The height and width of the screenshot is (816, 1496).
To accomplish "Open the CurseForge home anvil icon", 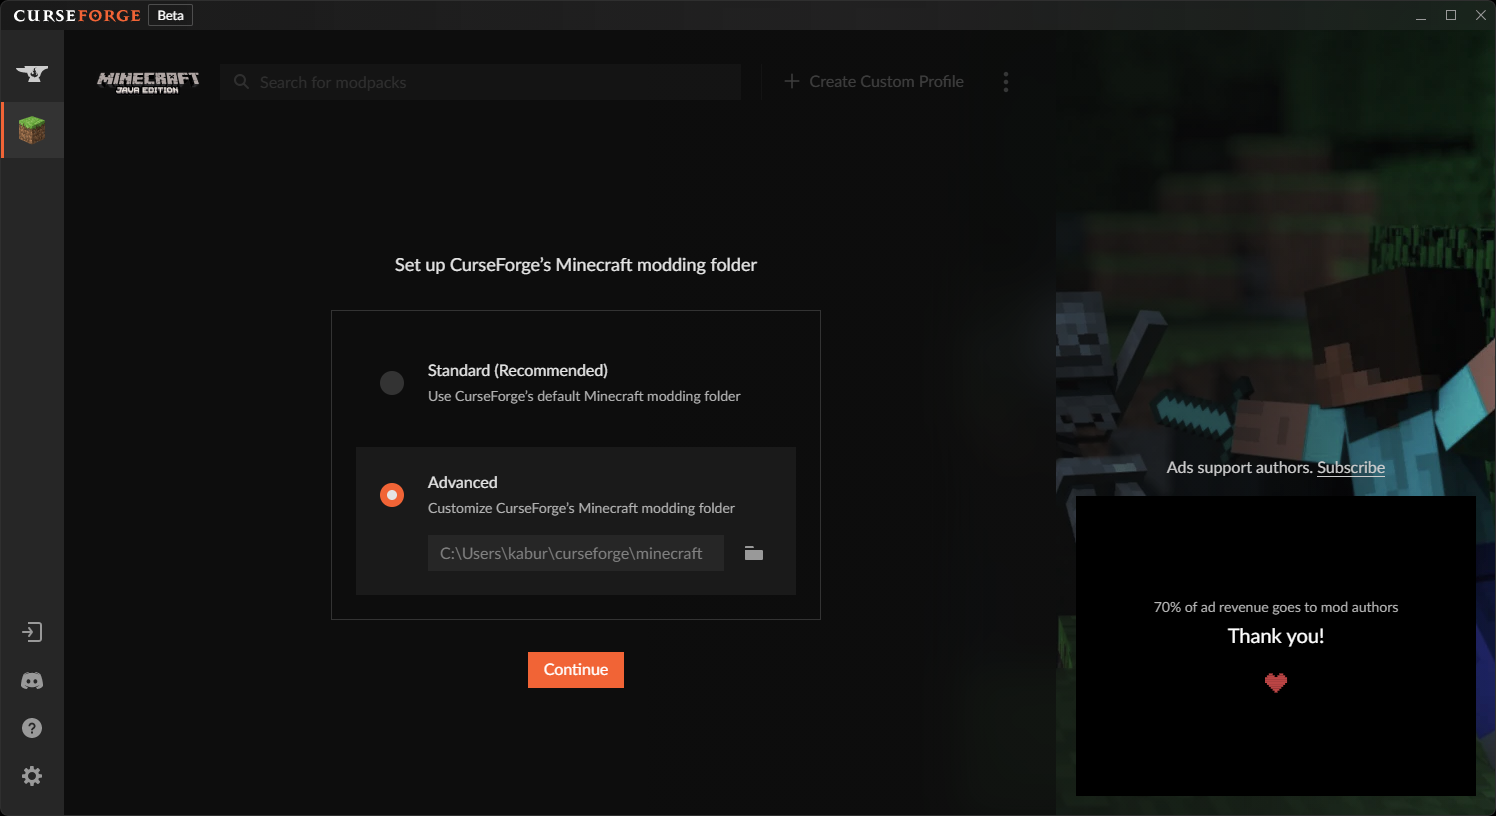I will coord(32,73).
